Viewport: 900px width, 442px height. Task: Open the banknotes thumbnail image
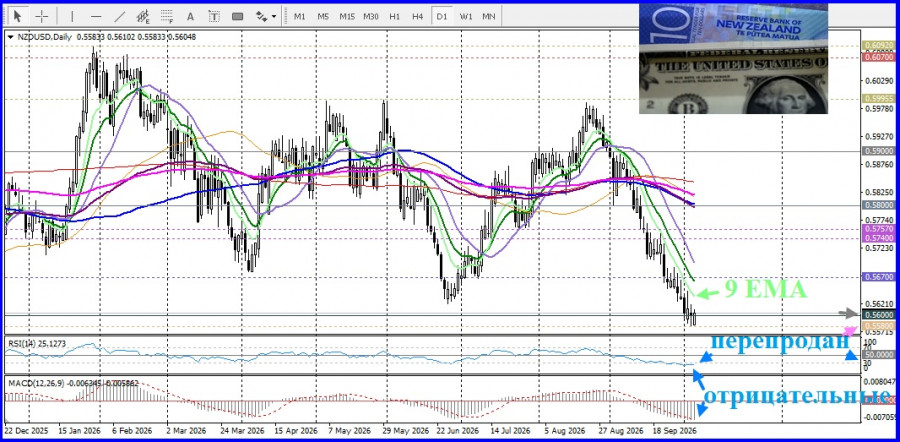733,59
